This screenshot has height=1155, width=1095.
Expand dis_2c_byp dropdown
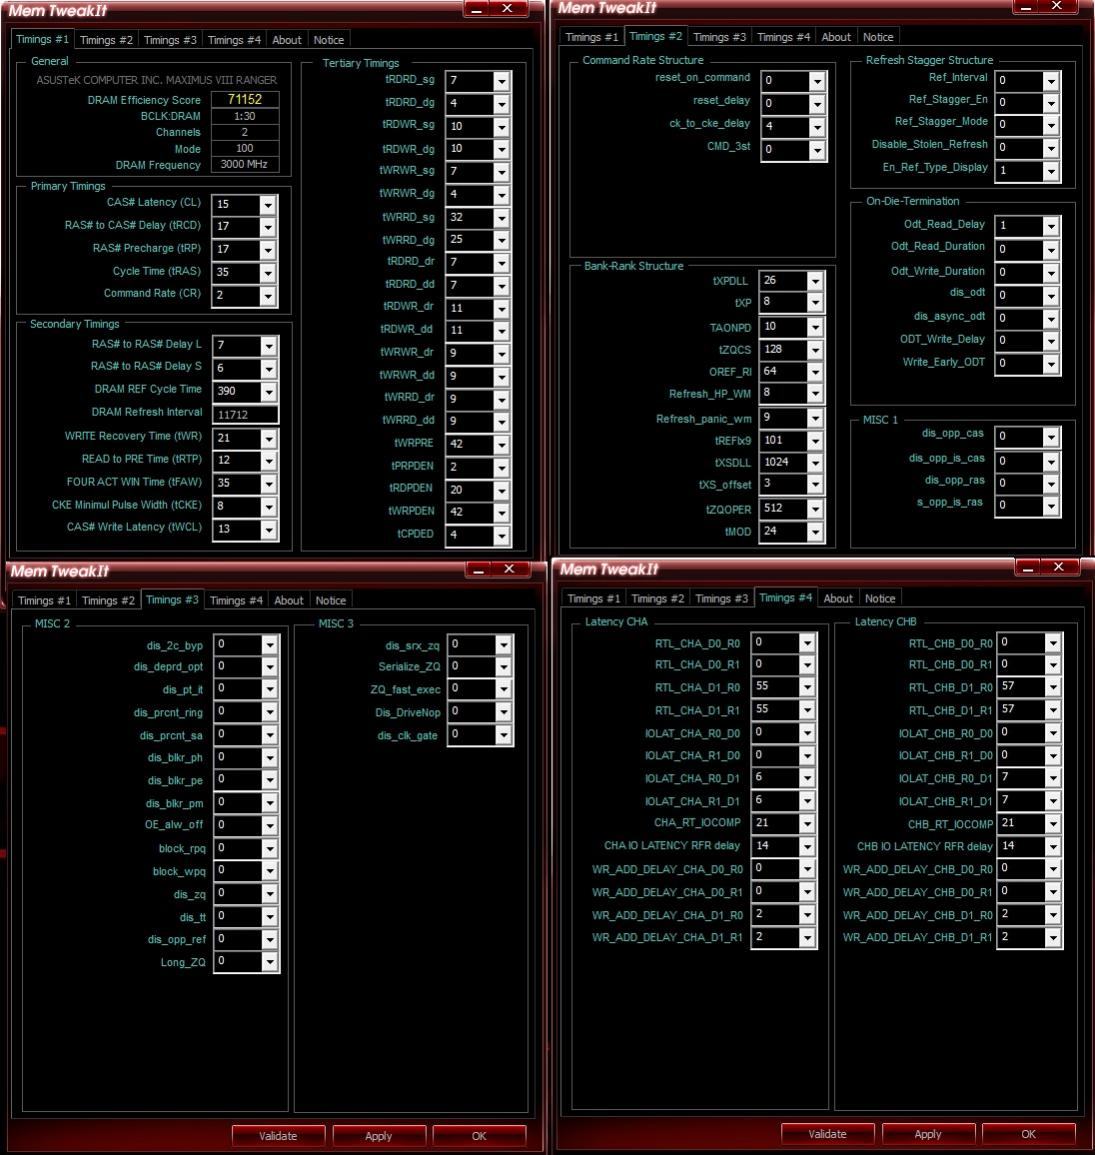click(270, 645)
